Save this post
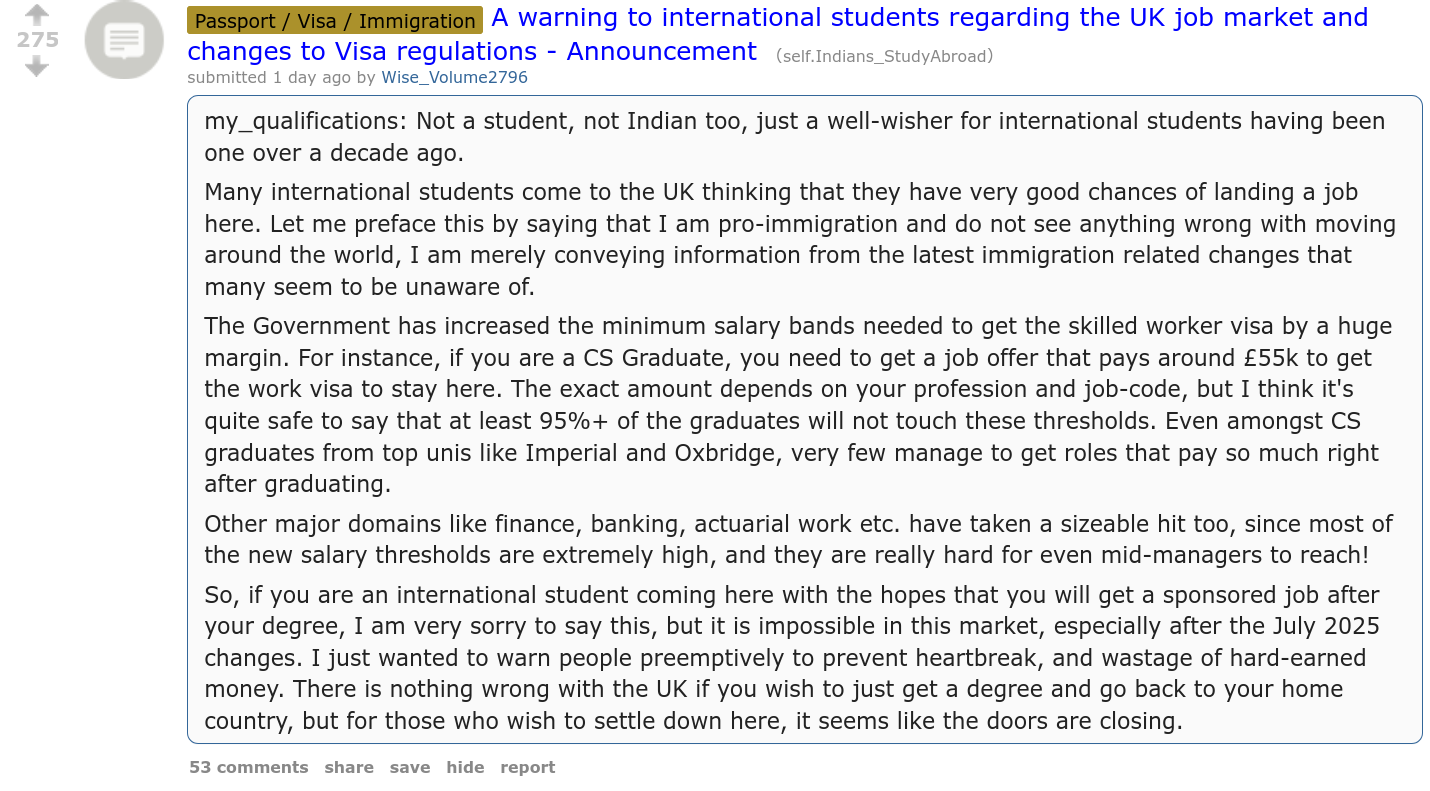The height and width of the screenshot is (791, 1430). 409,767
